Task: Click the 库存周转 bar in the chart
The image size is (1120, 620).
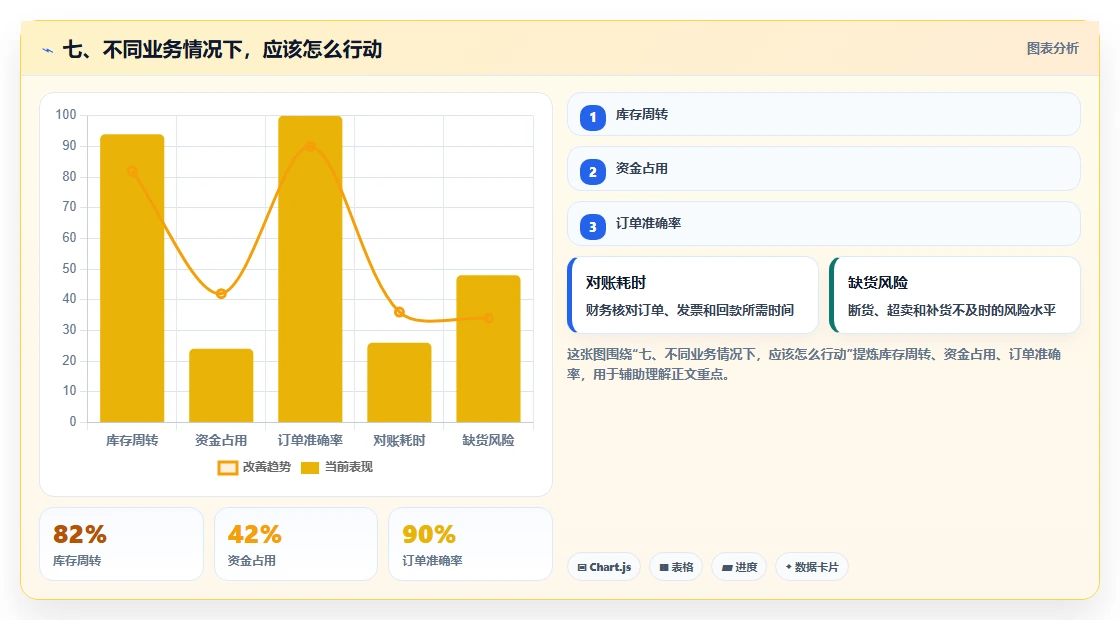Action: [132, 278]
